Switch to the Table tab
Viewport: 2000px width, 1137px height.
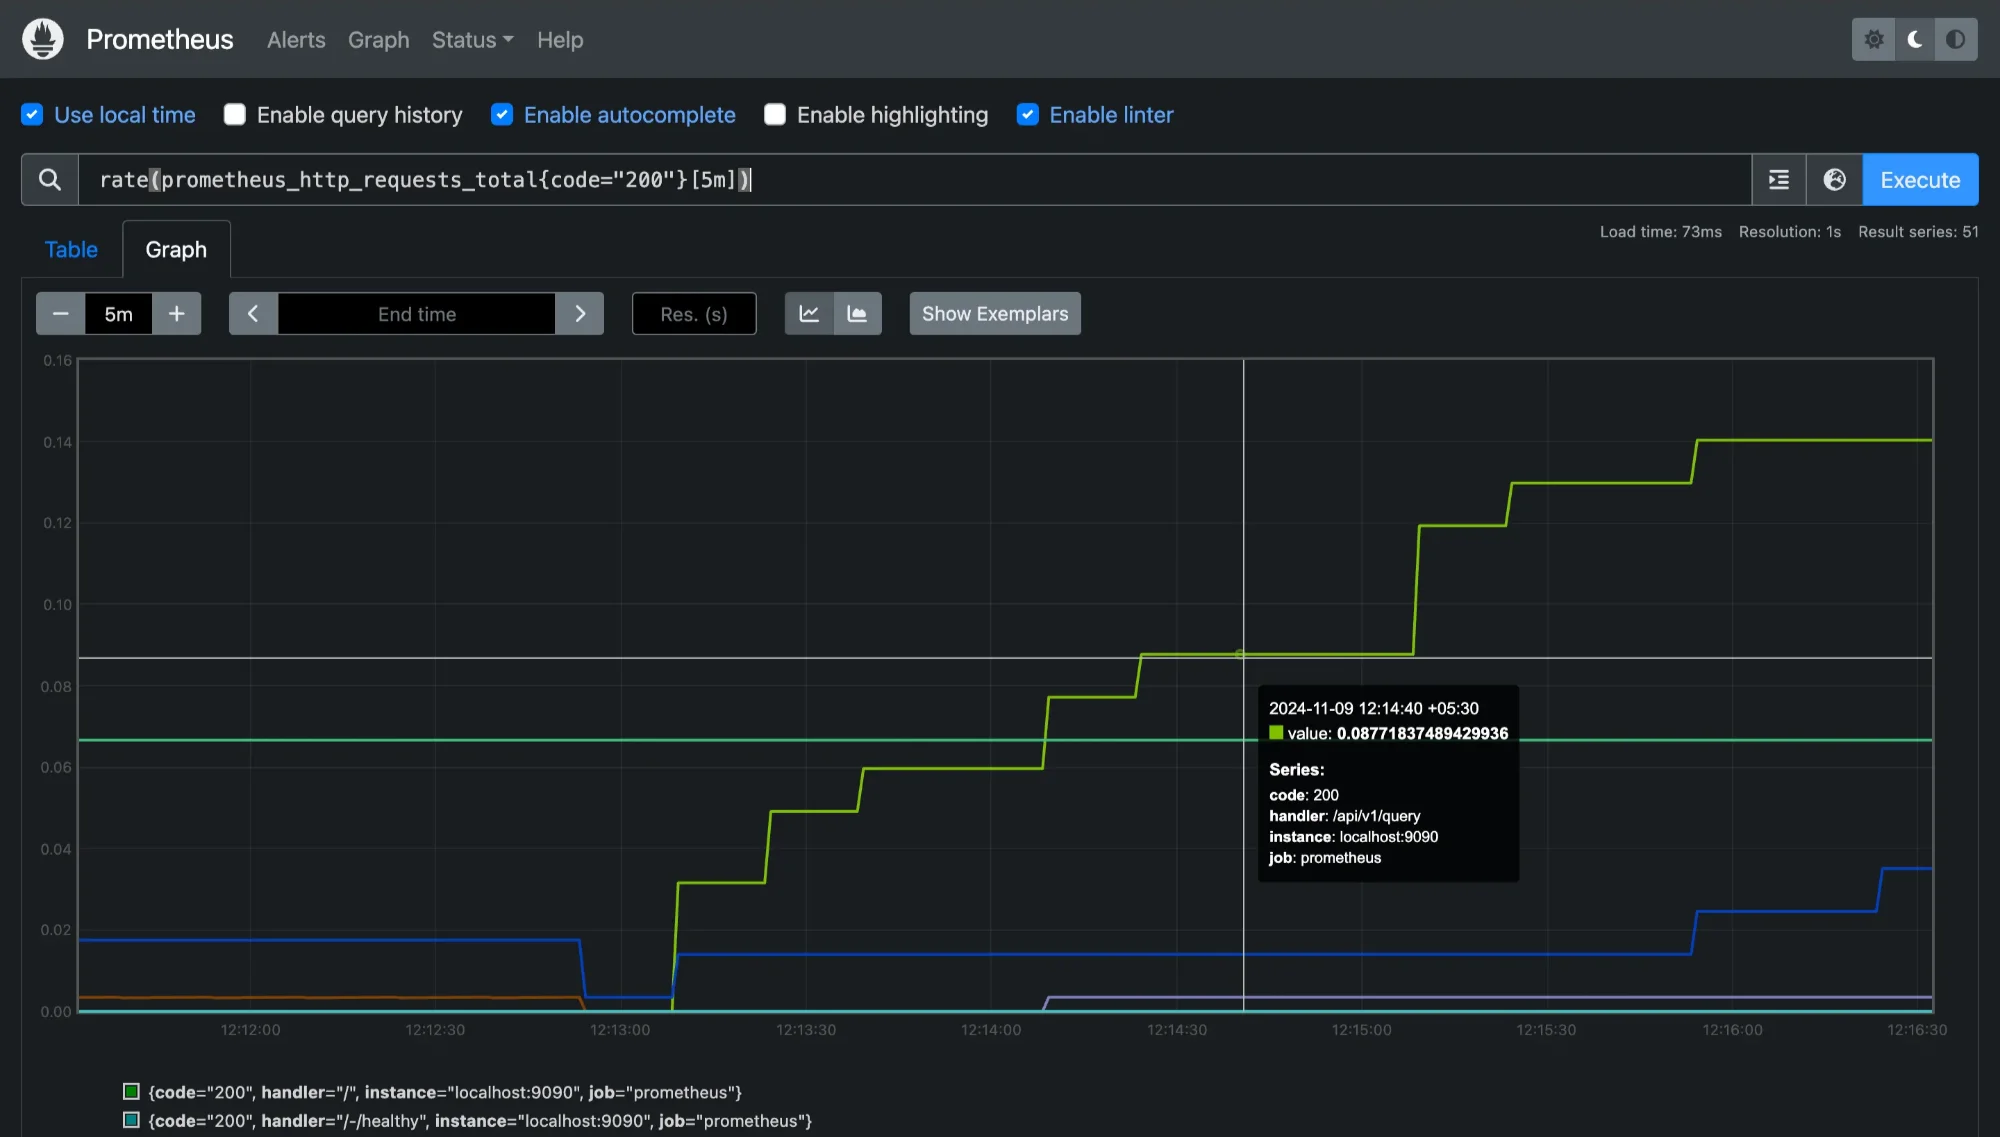pos(71,250)
